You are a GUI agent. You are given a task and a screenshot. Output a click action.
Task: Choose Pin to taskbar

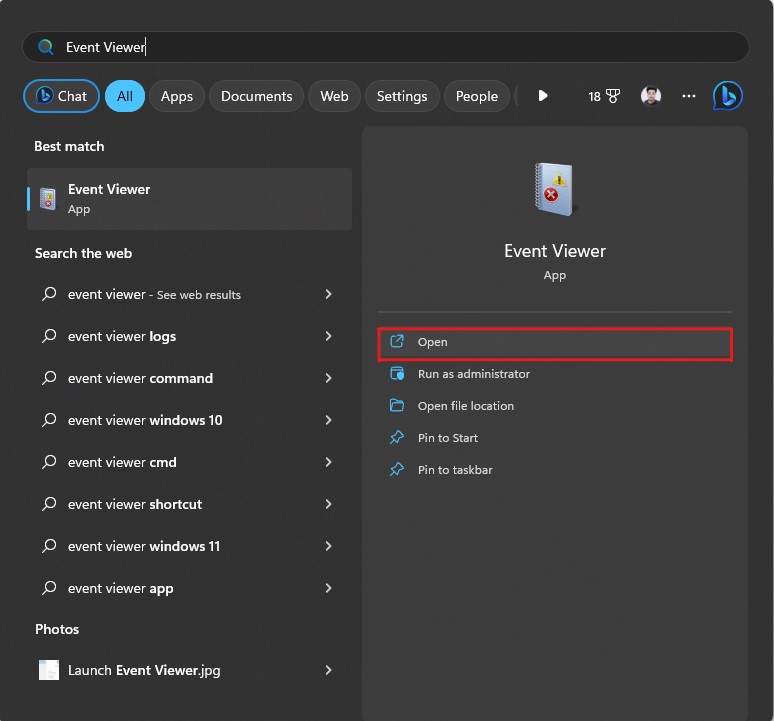click(x=555, y=470)
